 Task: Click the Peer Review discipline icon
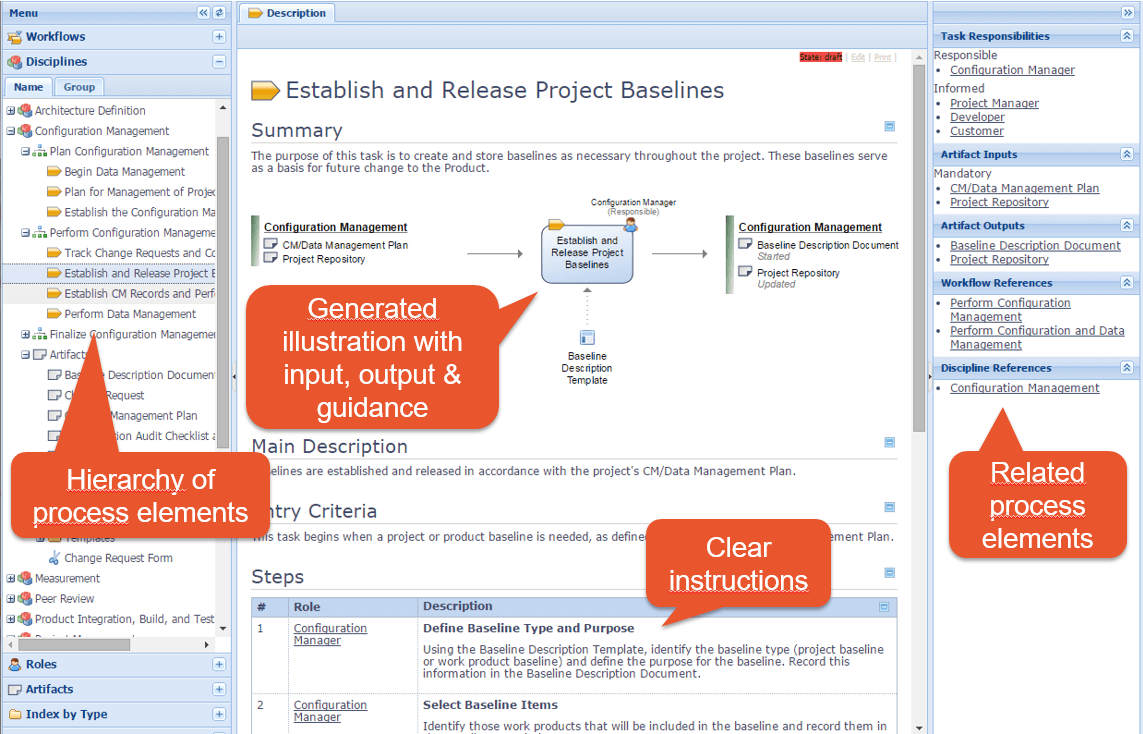pyautogui.click(x=25, y=599)
